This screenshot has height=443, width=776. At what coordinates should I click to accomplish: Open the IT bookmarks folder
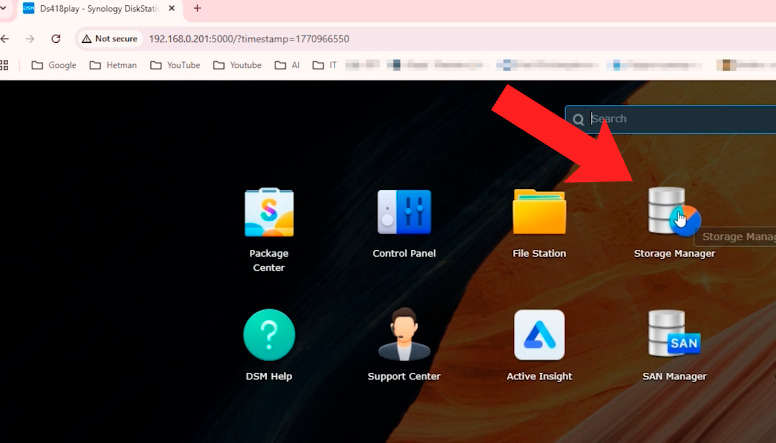point(325,65)
